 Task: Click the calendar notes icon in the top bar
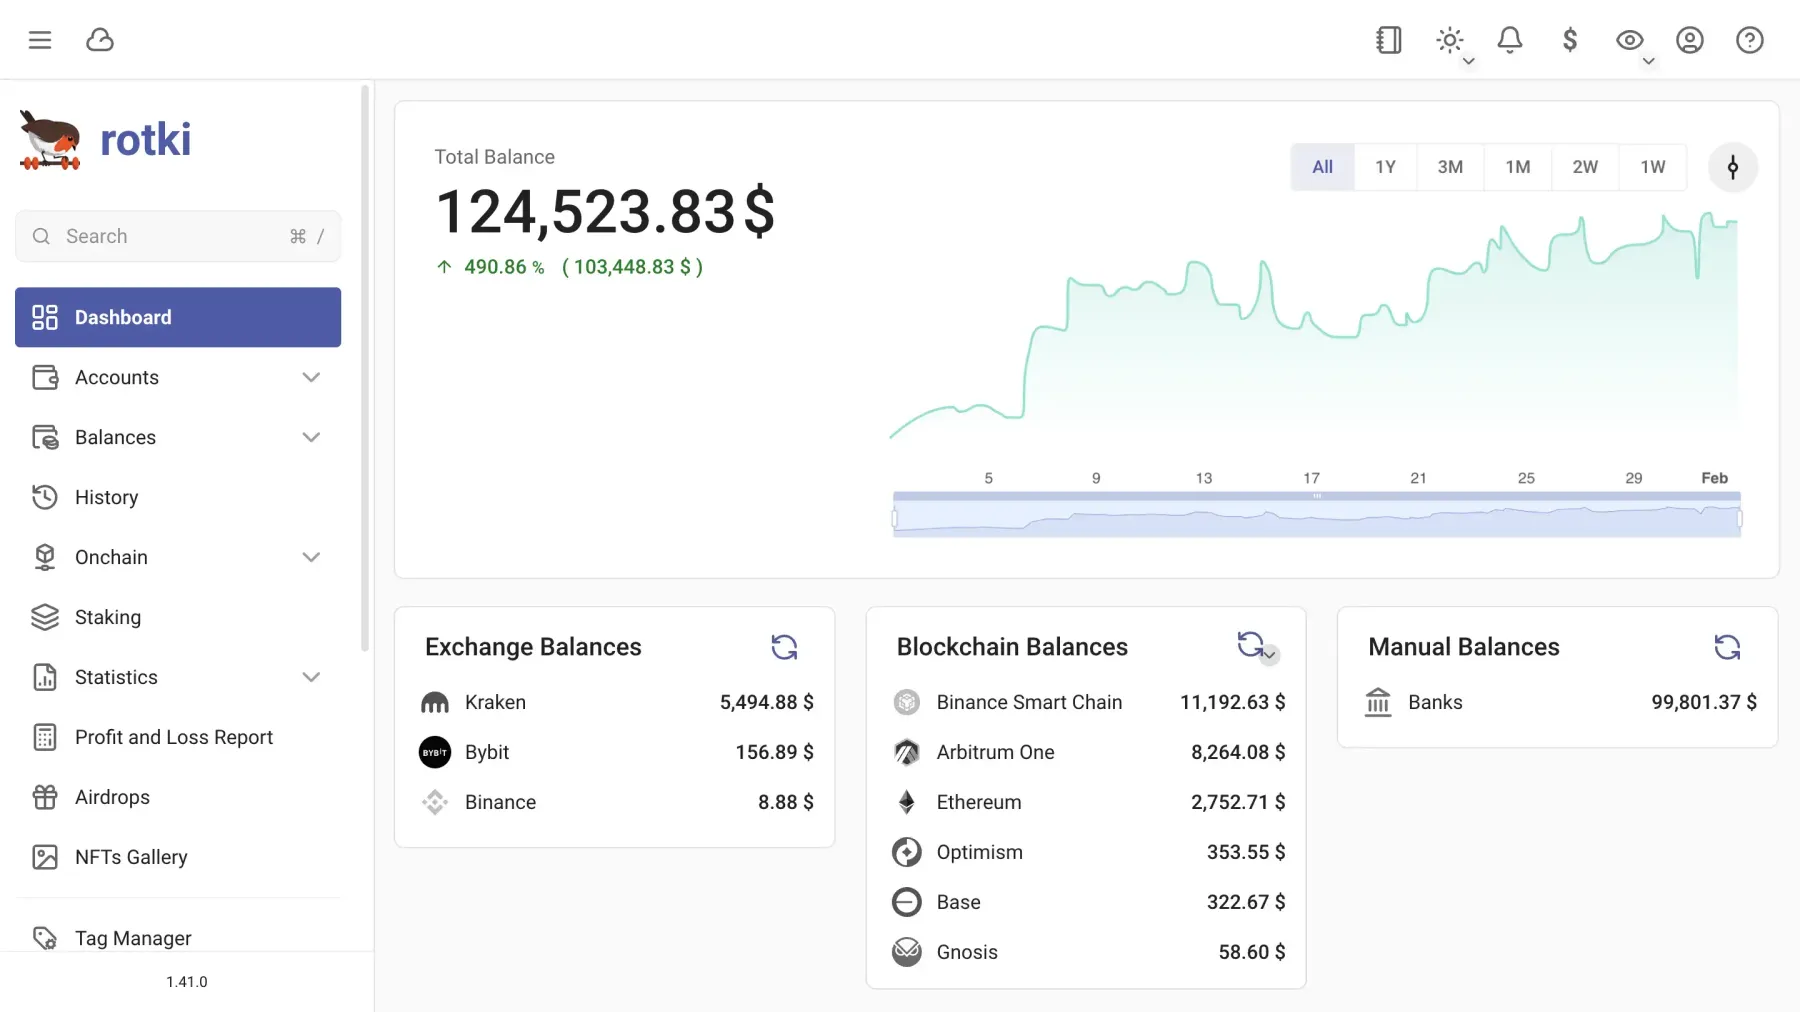(1388, 40)
